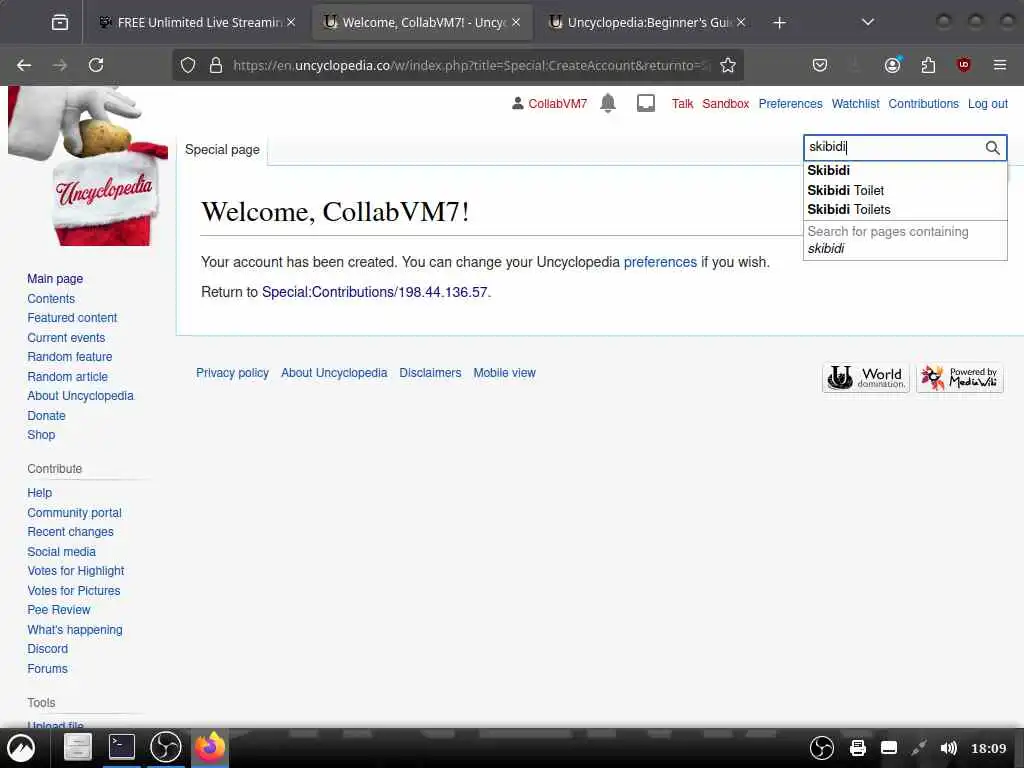The image size is (1024, 768).
Task: Click the Uncyclopedia potato stocking logo
Action: point(88,167)
